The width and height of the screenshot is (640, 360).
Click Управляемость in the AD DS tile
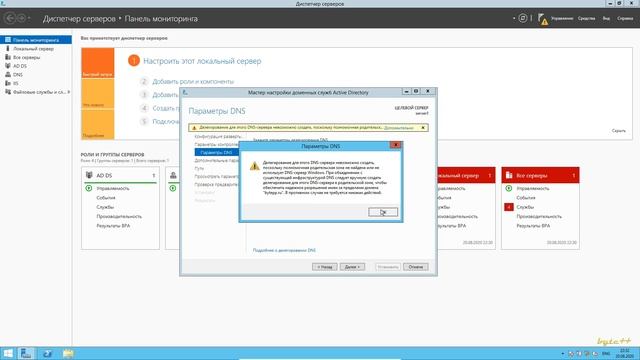[x=113, y=189]
